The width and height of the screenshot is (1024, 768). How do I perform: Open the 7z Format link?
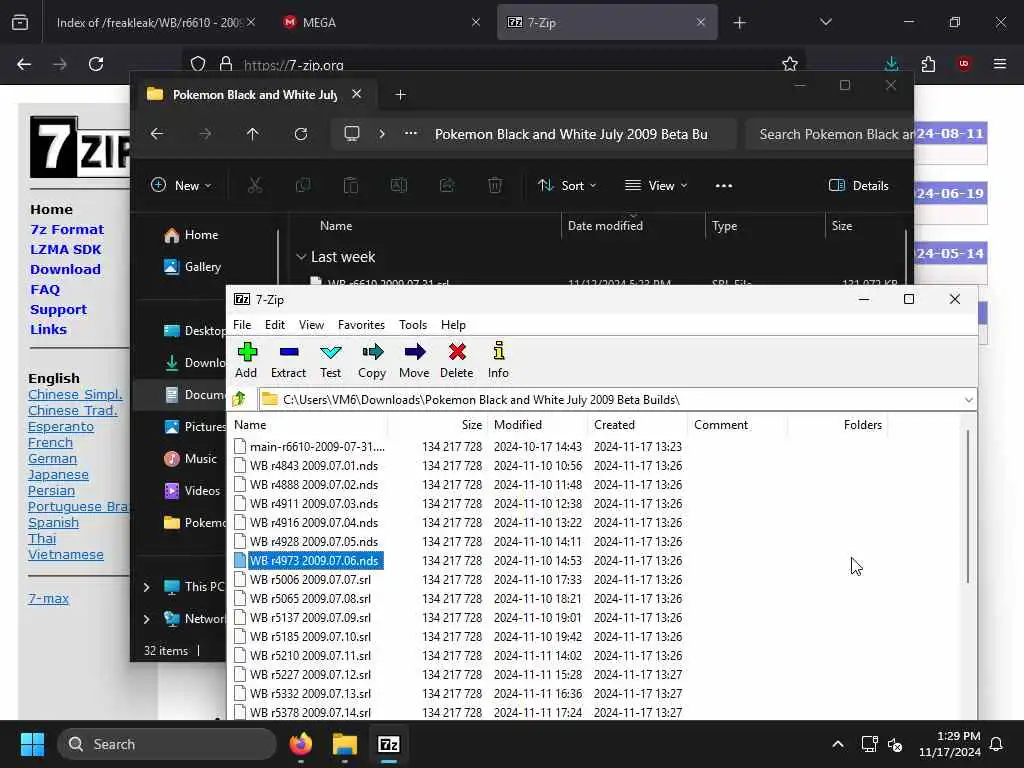tap(67, 229)
